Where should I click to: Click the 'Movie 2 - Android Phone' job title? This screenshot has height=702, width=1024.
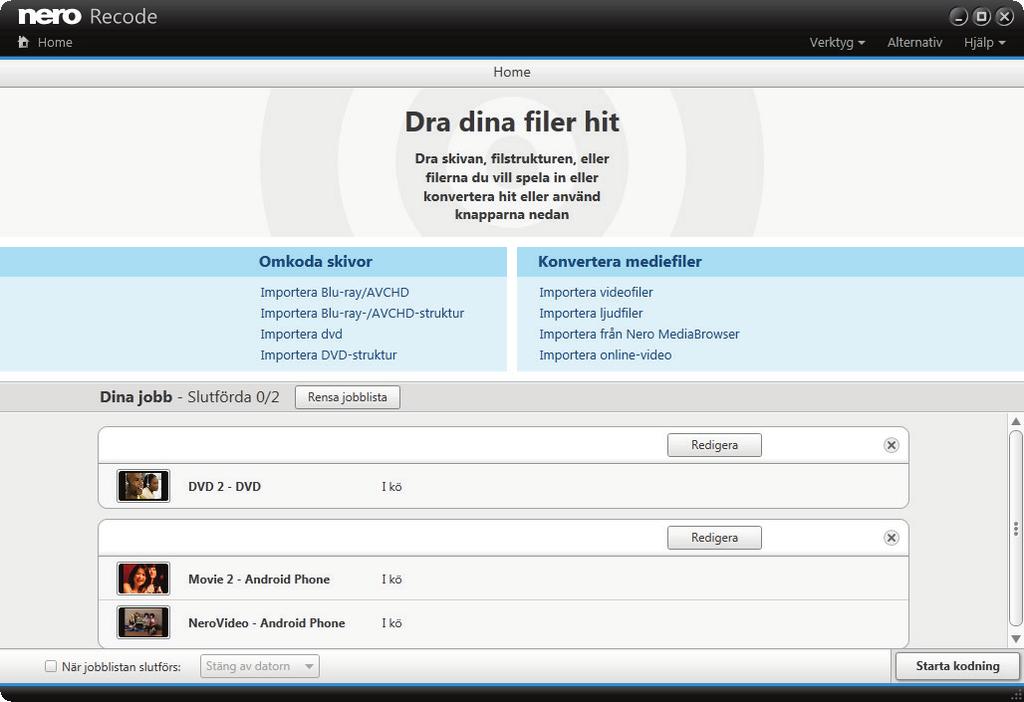click(259, 579)
